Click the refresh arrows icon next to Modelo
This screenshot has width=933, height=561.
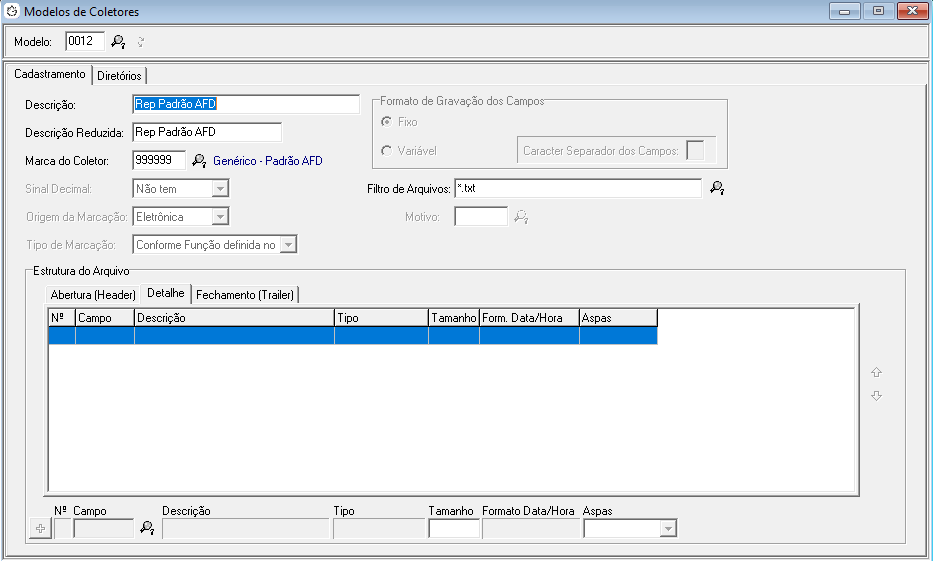point(141,42)
